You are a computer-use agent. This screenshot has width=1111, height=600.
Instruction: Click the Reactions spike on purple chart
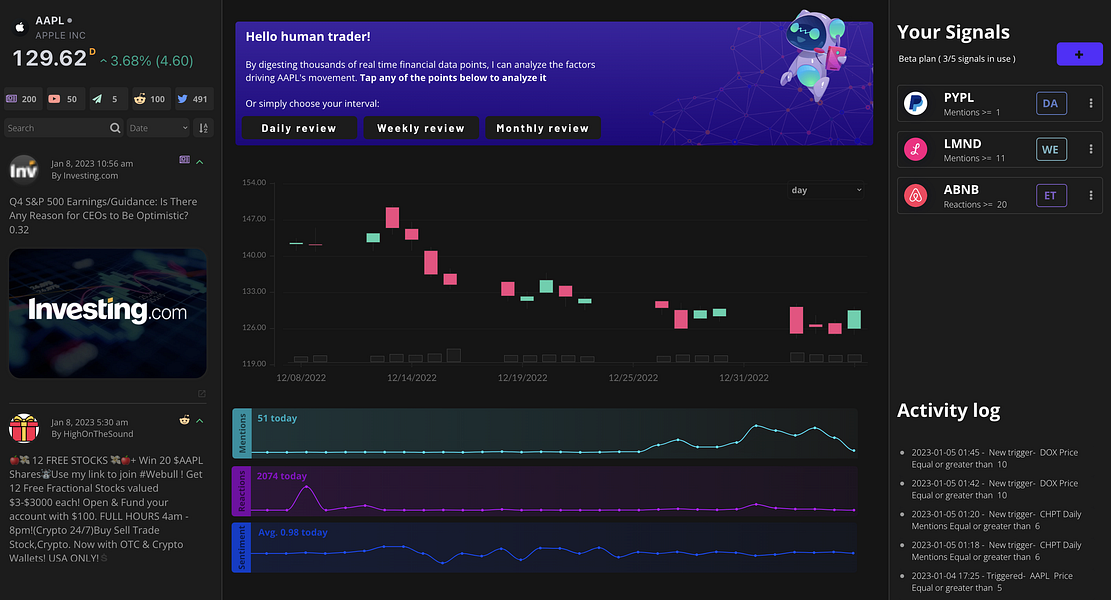(306, 487)
